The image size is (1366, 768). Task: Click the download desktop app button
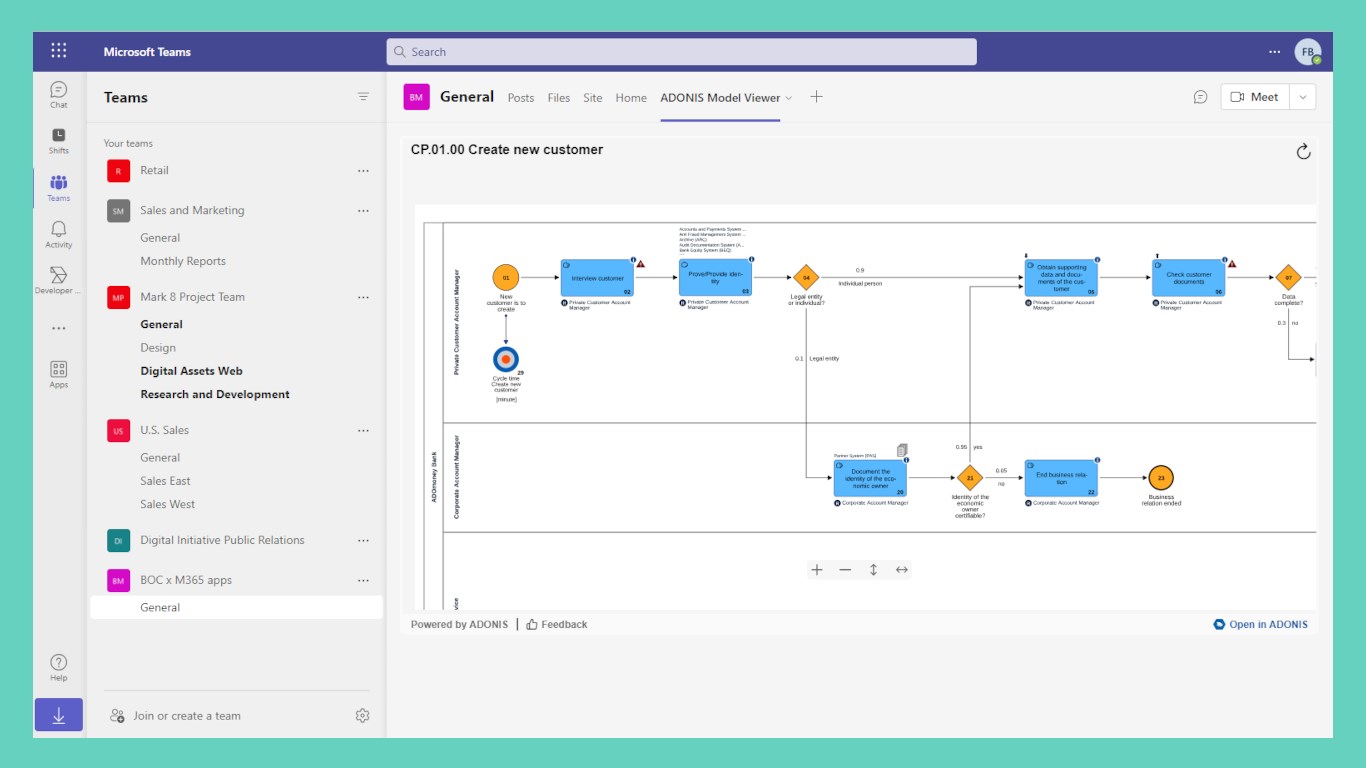pos(59,715)
